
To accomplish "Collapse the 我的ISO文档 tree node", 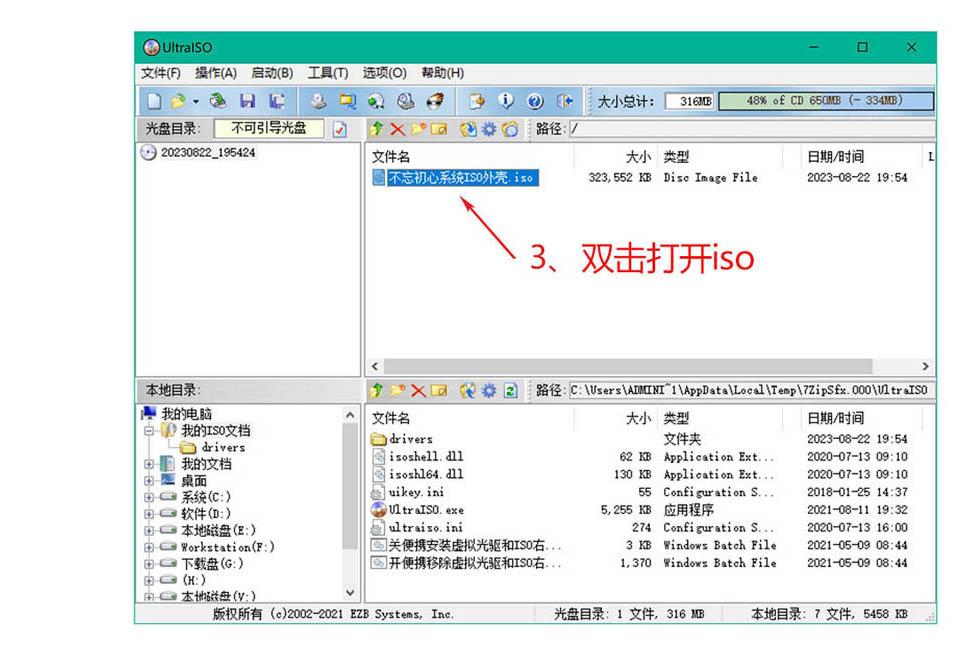I will point(149,431).
